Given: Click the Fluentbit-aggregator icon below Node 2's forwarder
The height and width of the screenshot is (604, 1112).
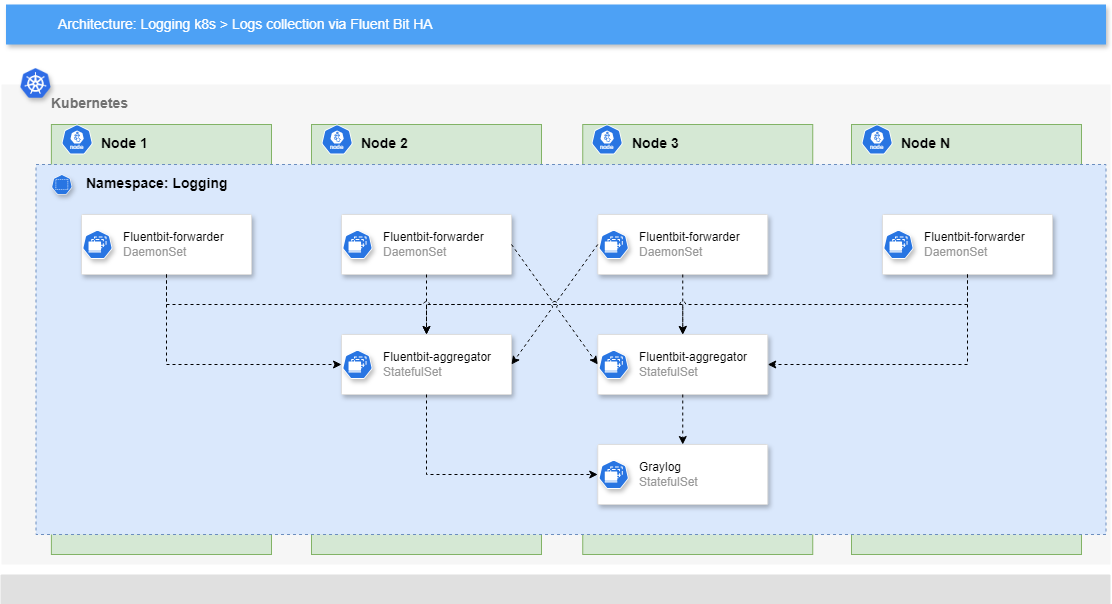Looking at the screenshot, I should [x=358, y=364].
